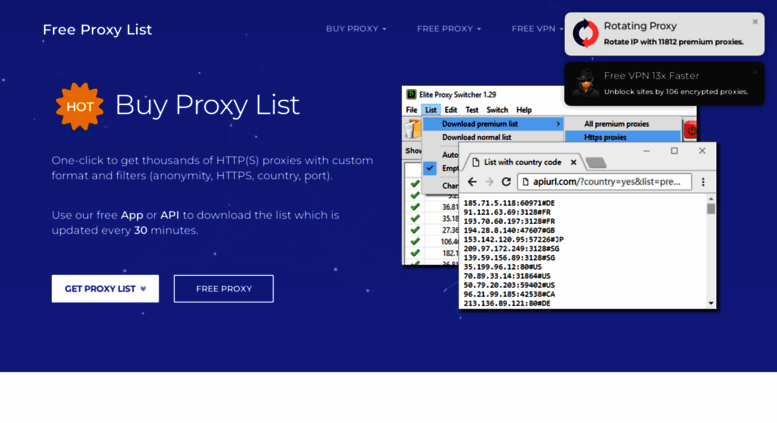The width and height of the screenshot is (777, 423).
Task: Click the apiurl.com address bar
Action: (604, 182)
